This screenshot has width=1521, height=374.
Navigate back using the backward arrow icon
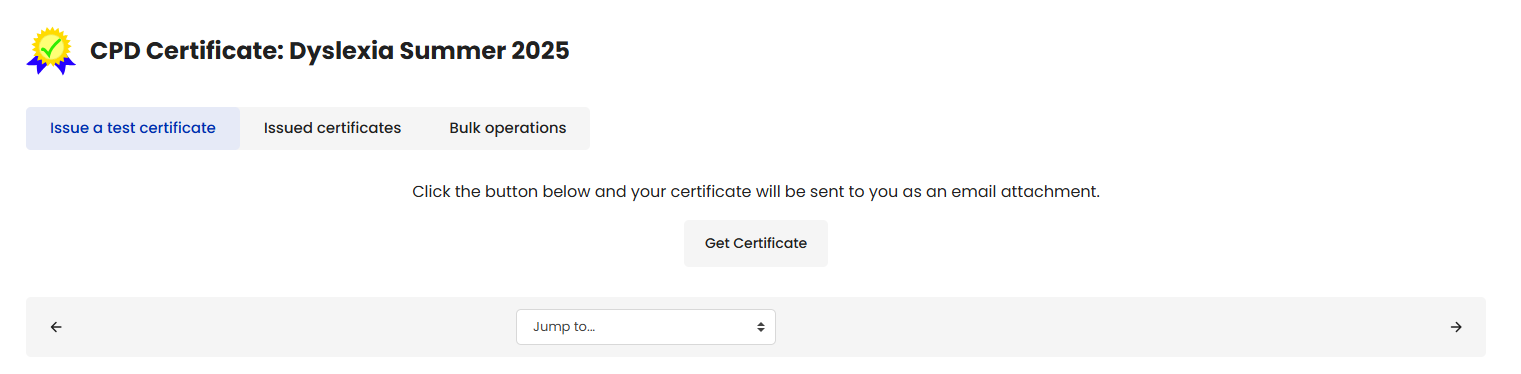(56, 327)
